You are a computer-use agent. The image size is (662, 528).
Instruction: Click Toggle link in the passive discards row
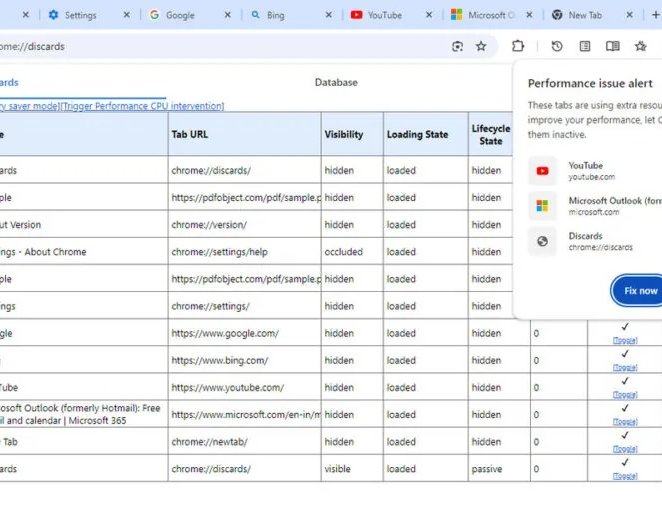click(x=625, y=476)
